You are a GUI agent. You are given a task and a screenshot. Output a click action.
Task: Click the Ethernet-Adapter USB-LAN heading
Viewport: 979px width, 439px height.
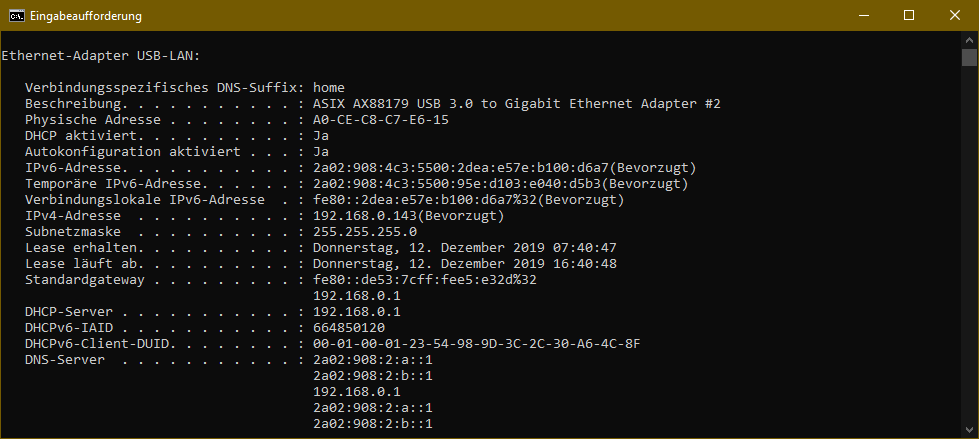pyautogui.click(x=103, y=55)
